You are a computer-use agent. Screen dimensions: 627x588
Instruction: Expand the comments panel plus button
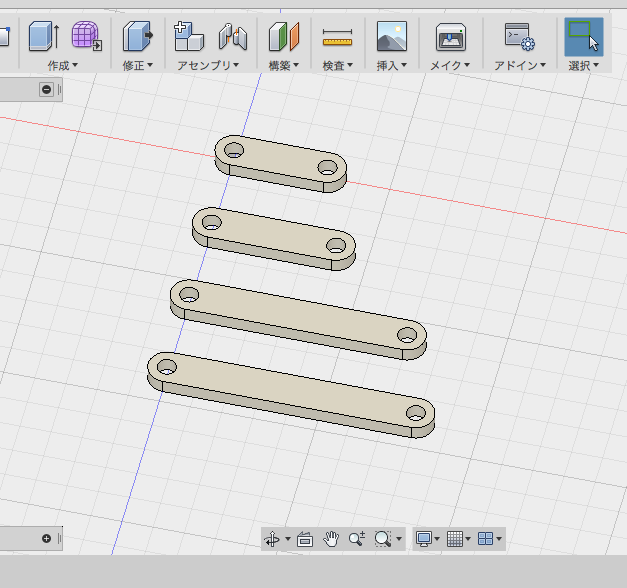46,538
